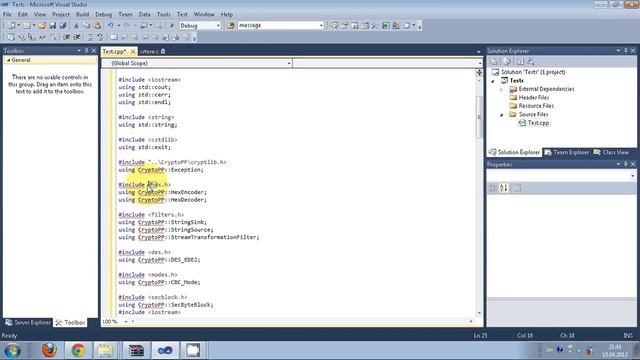Open Firefox from the taskbar
Screen dimensions: 640x360
coord(49,350)
